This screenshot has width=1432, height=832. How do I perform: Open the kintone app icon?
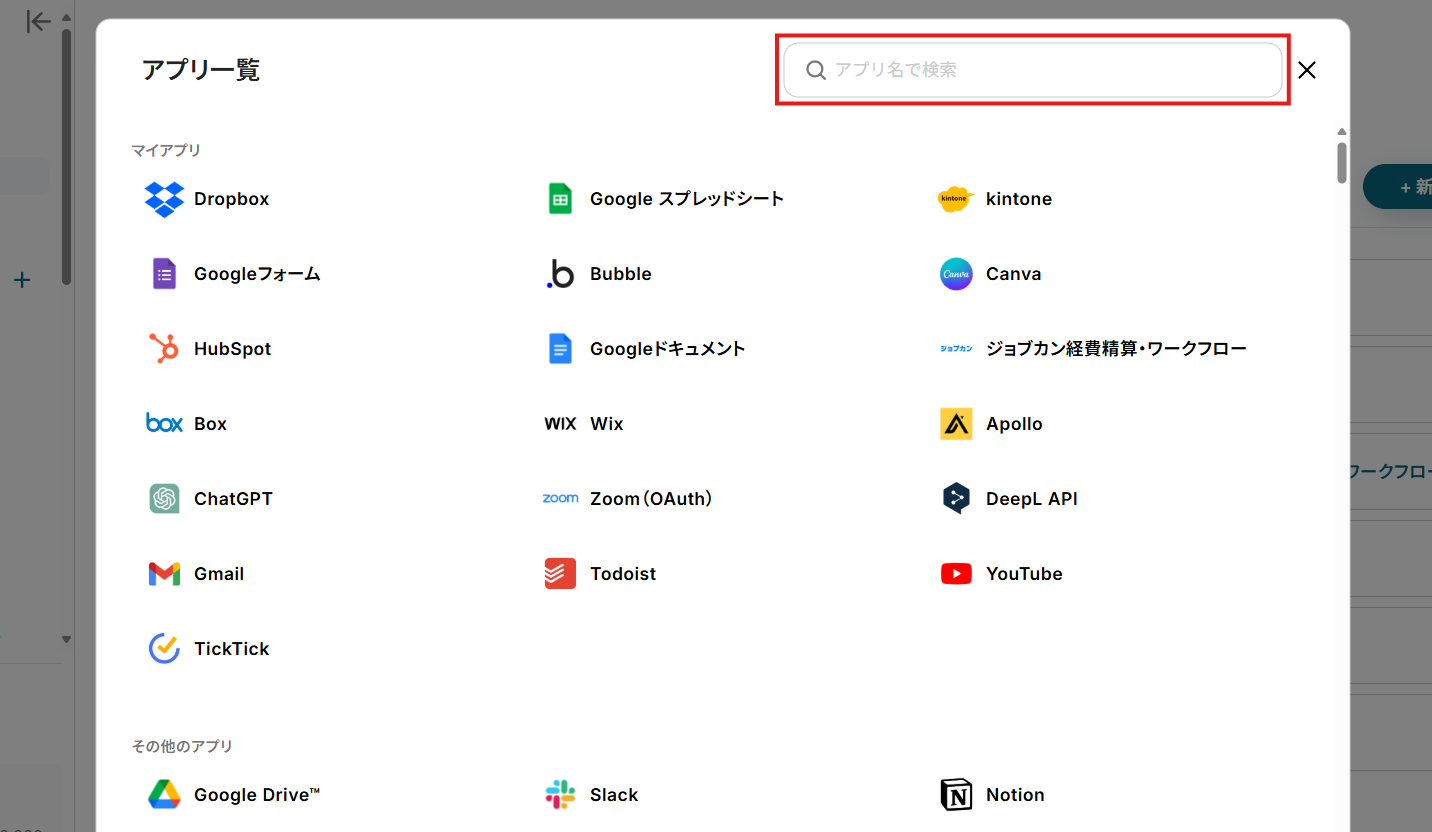956,199
